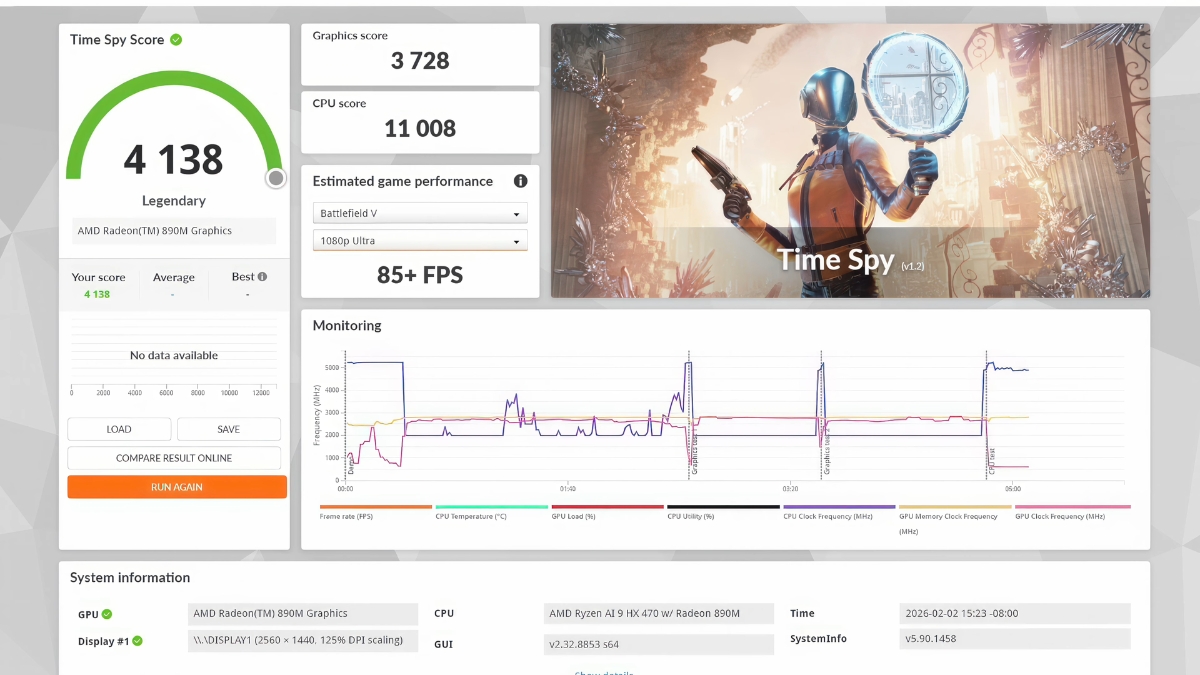This screenshot has height=675, width=1200.
Task: Click the DISPLAY1 2560 × 1440 value
Action: [x=303, y=641]
